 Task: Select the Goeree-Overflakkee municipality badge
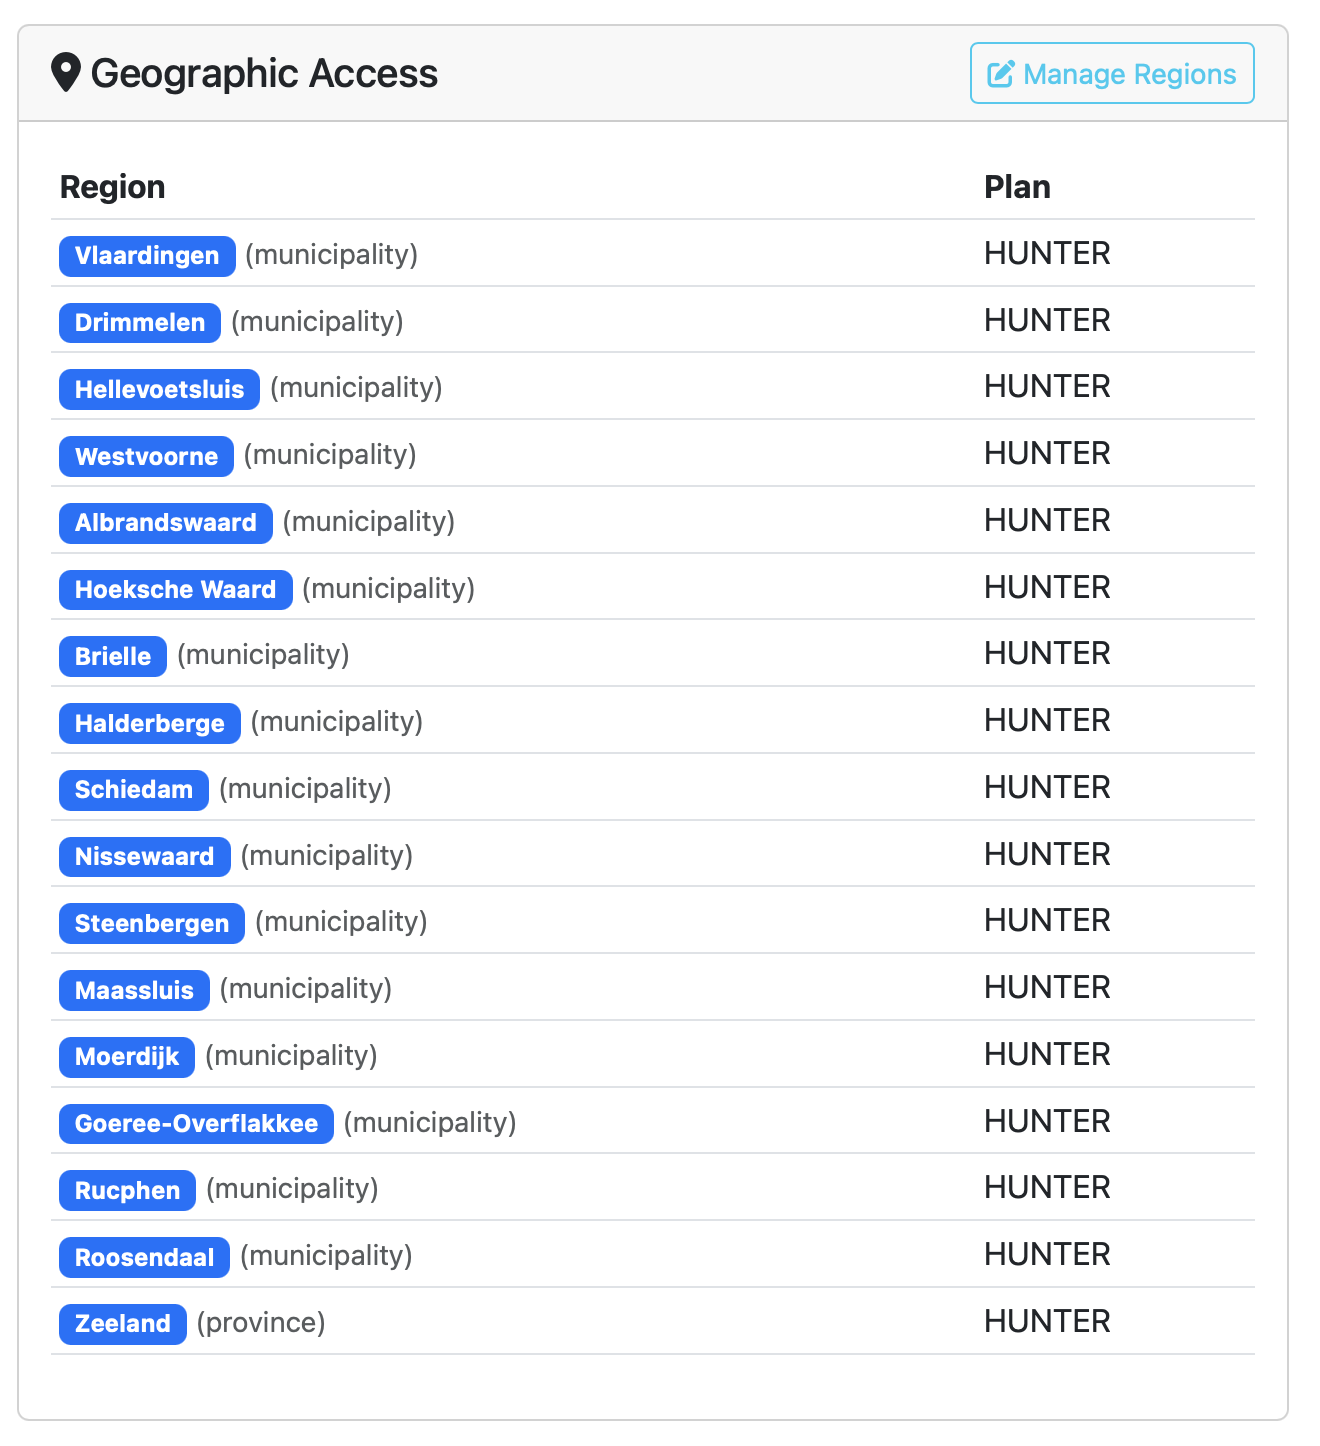pyautogui.click(x=195, y=1124)
